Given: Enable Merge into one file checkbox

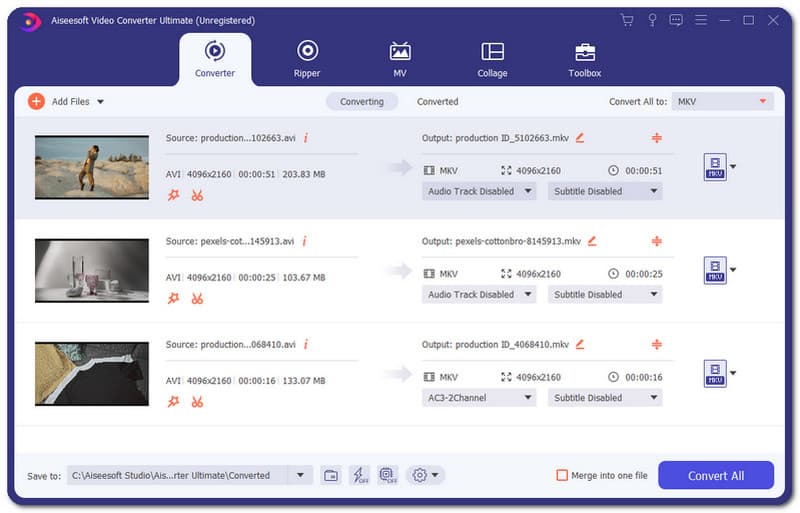Looking at the screenshot, I should 562,475.
